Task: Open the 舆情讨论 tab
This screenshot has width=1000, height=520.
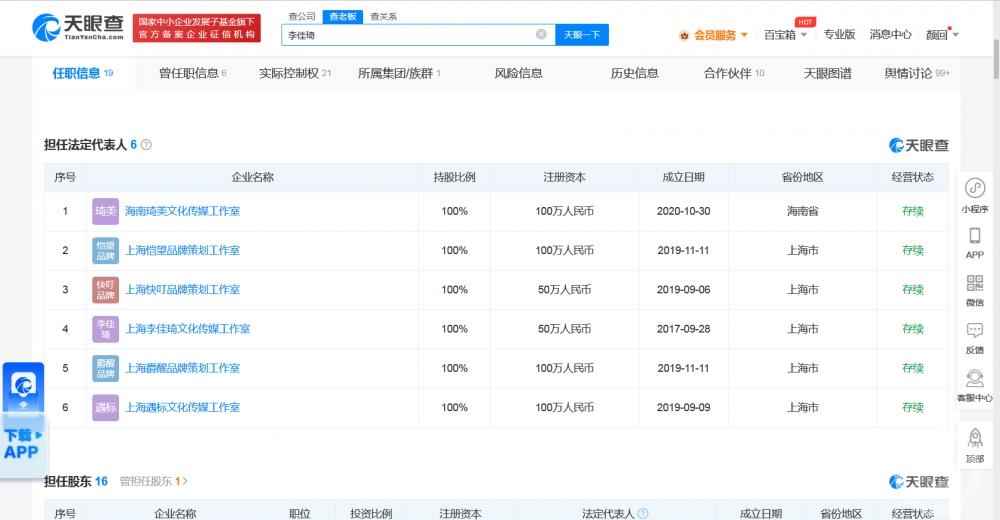Action: click(x=916, y=73)
